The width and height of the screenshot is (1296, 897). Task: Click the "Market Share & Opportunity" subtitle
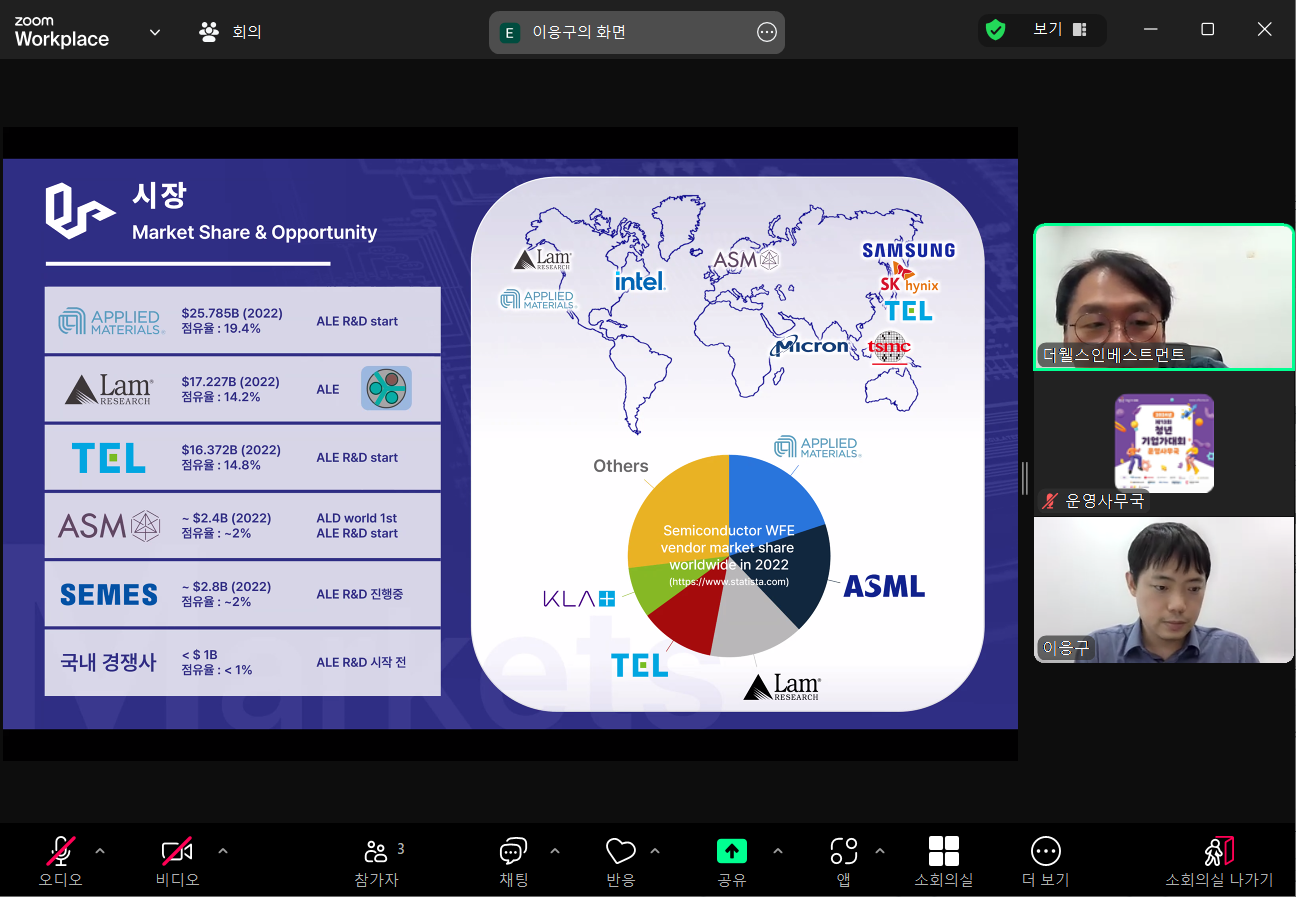tap(255, 232)
